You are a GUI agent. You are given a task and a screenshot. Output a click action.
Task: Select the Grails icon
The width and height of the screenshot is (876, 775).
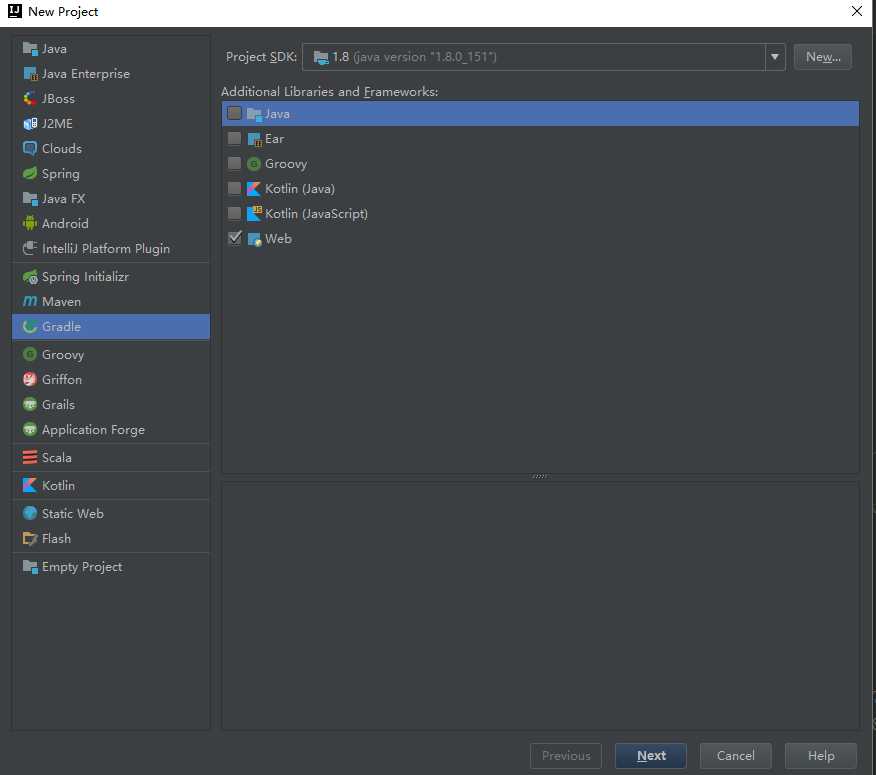click(30, 405)
